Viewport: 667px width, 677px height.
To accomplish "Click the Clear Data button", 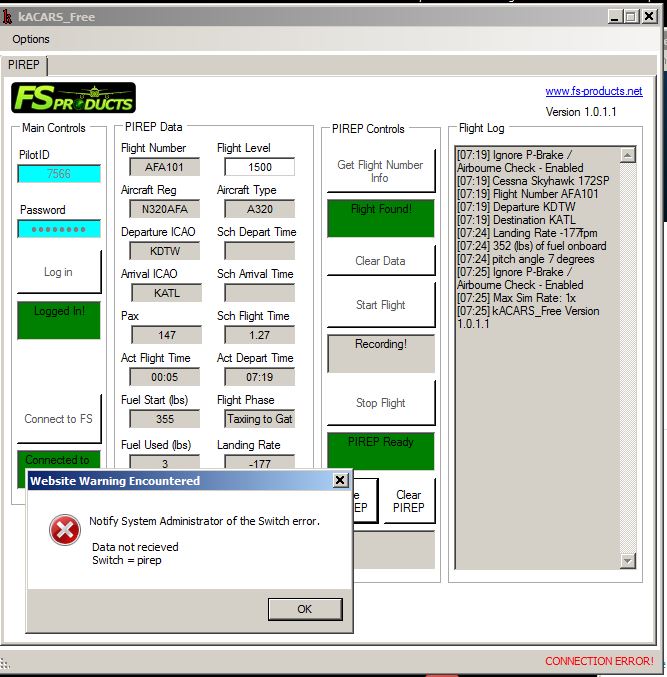I will pyautogui.click(x=380, y=261).
